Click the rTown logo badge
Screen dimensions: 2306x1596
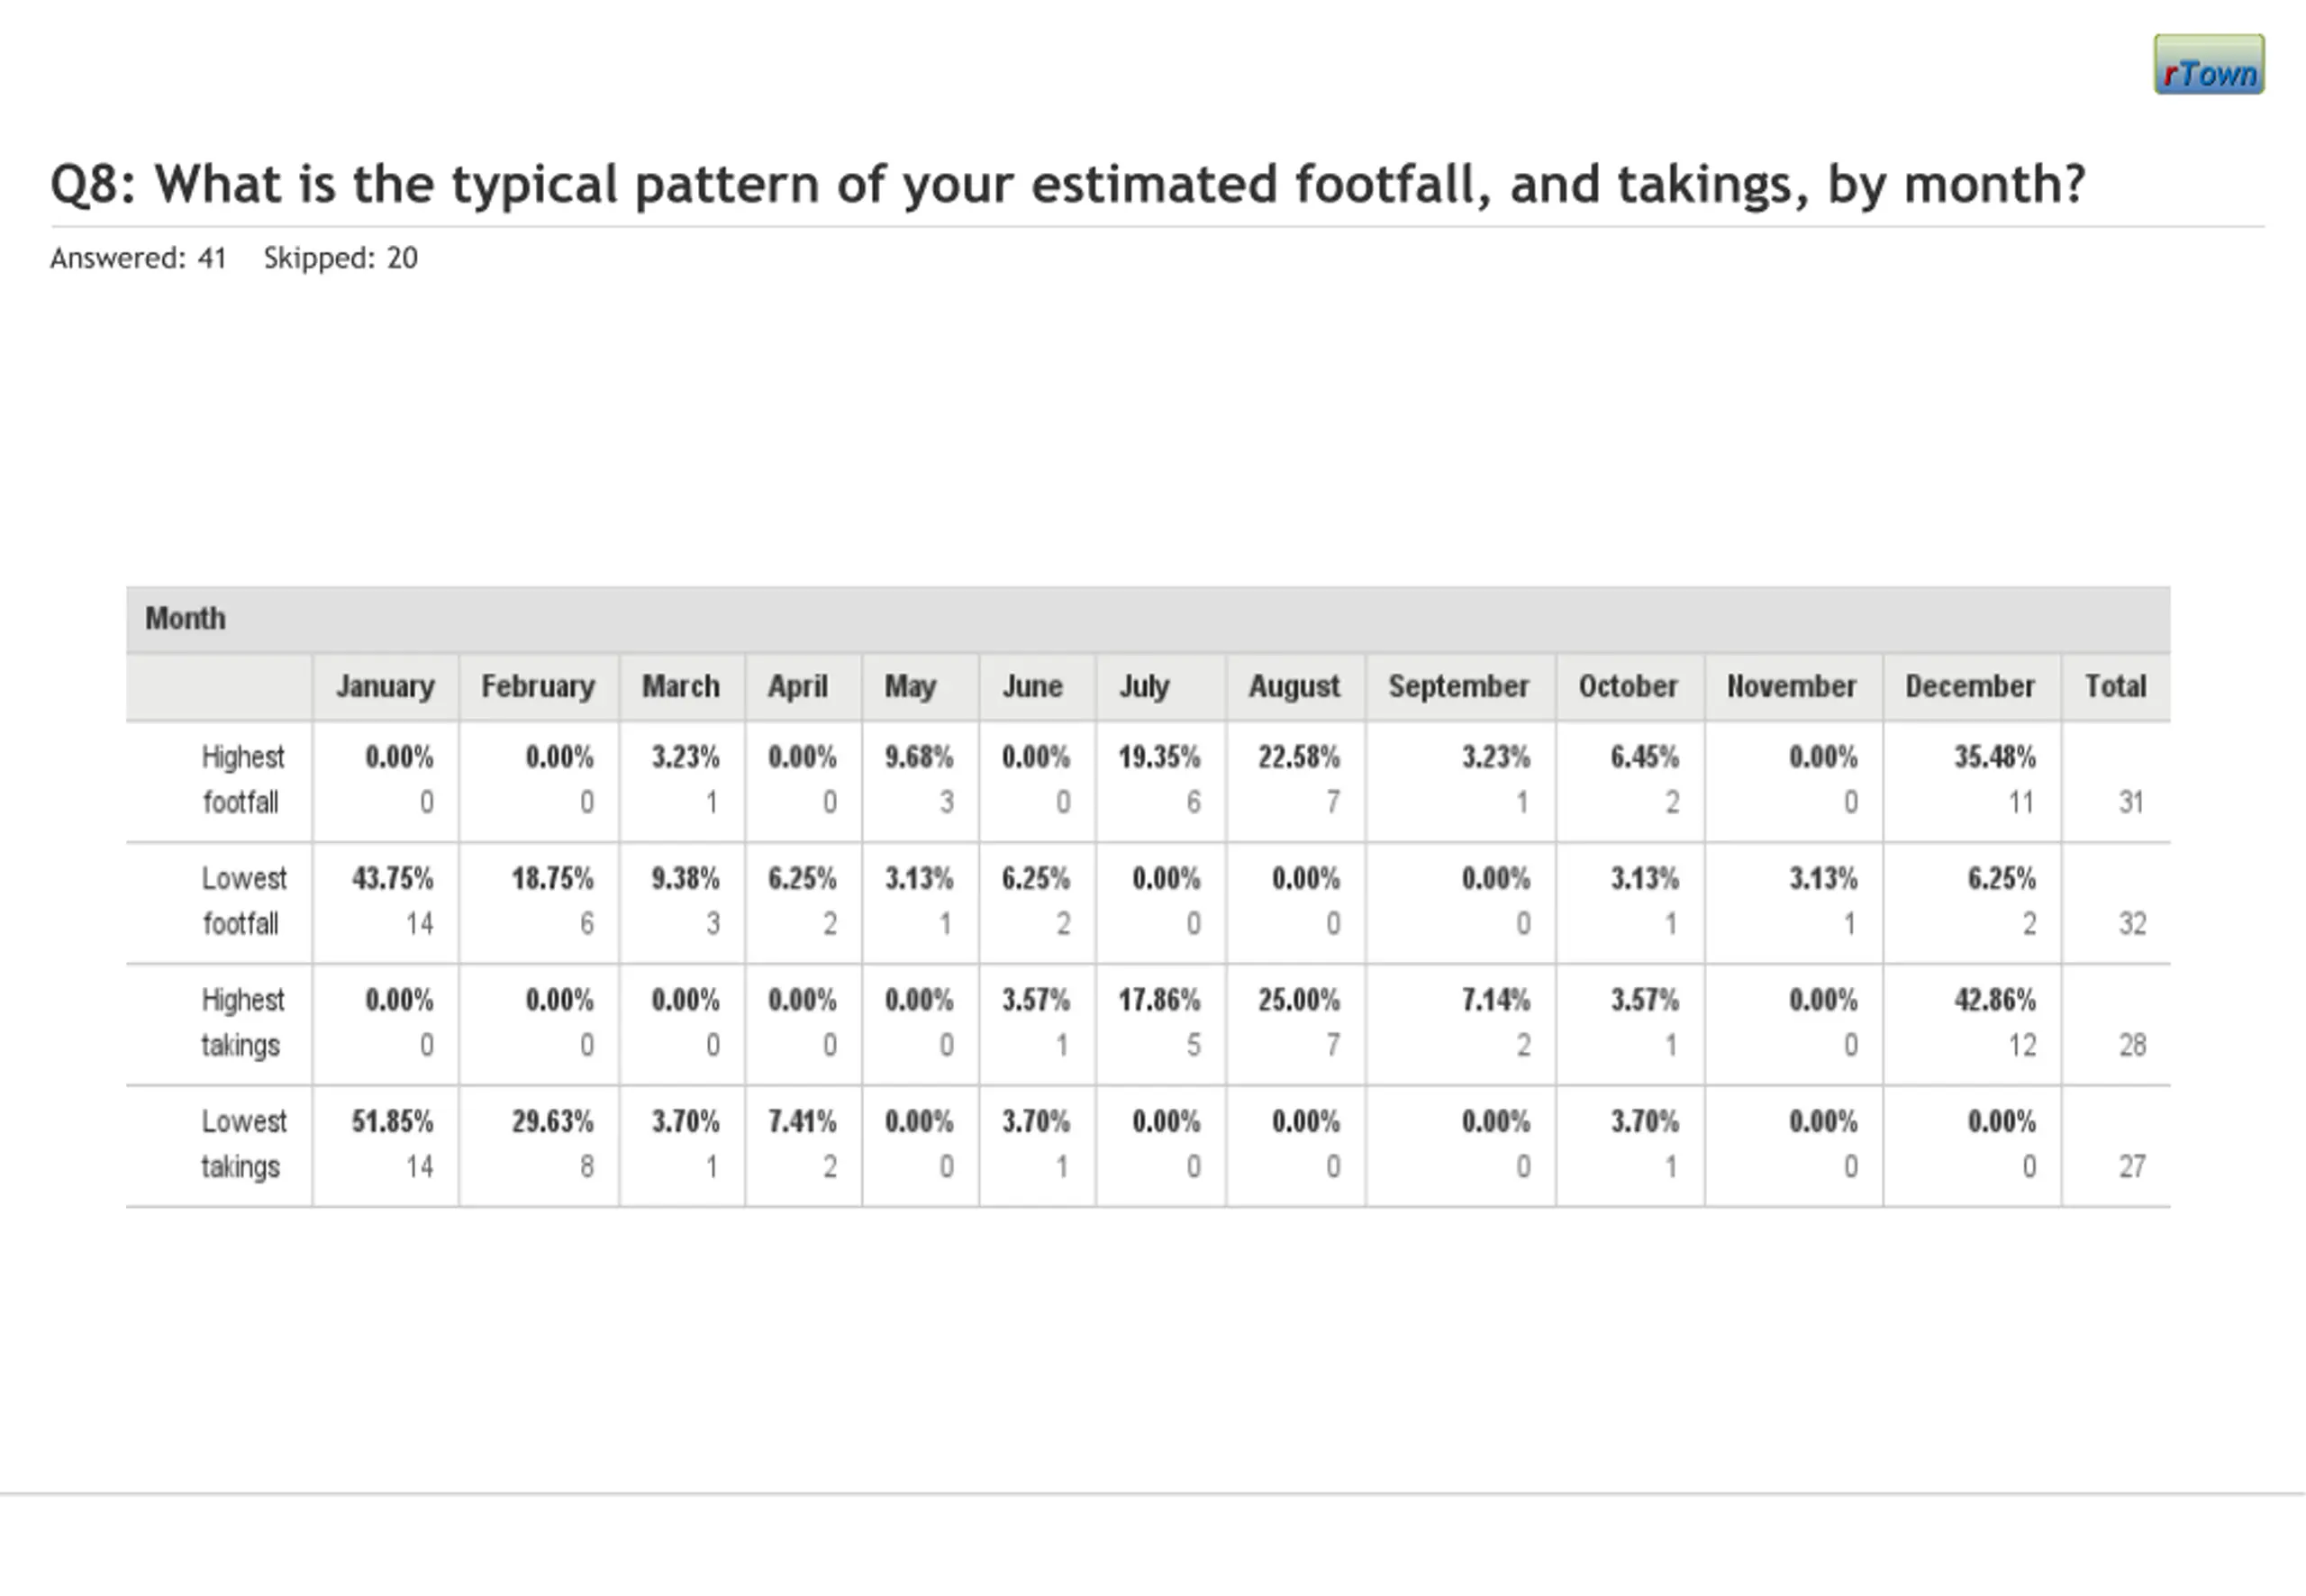(x=2208, y=65)
